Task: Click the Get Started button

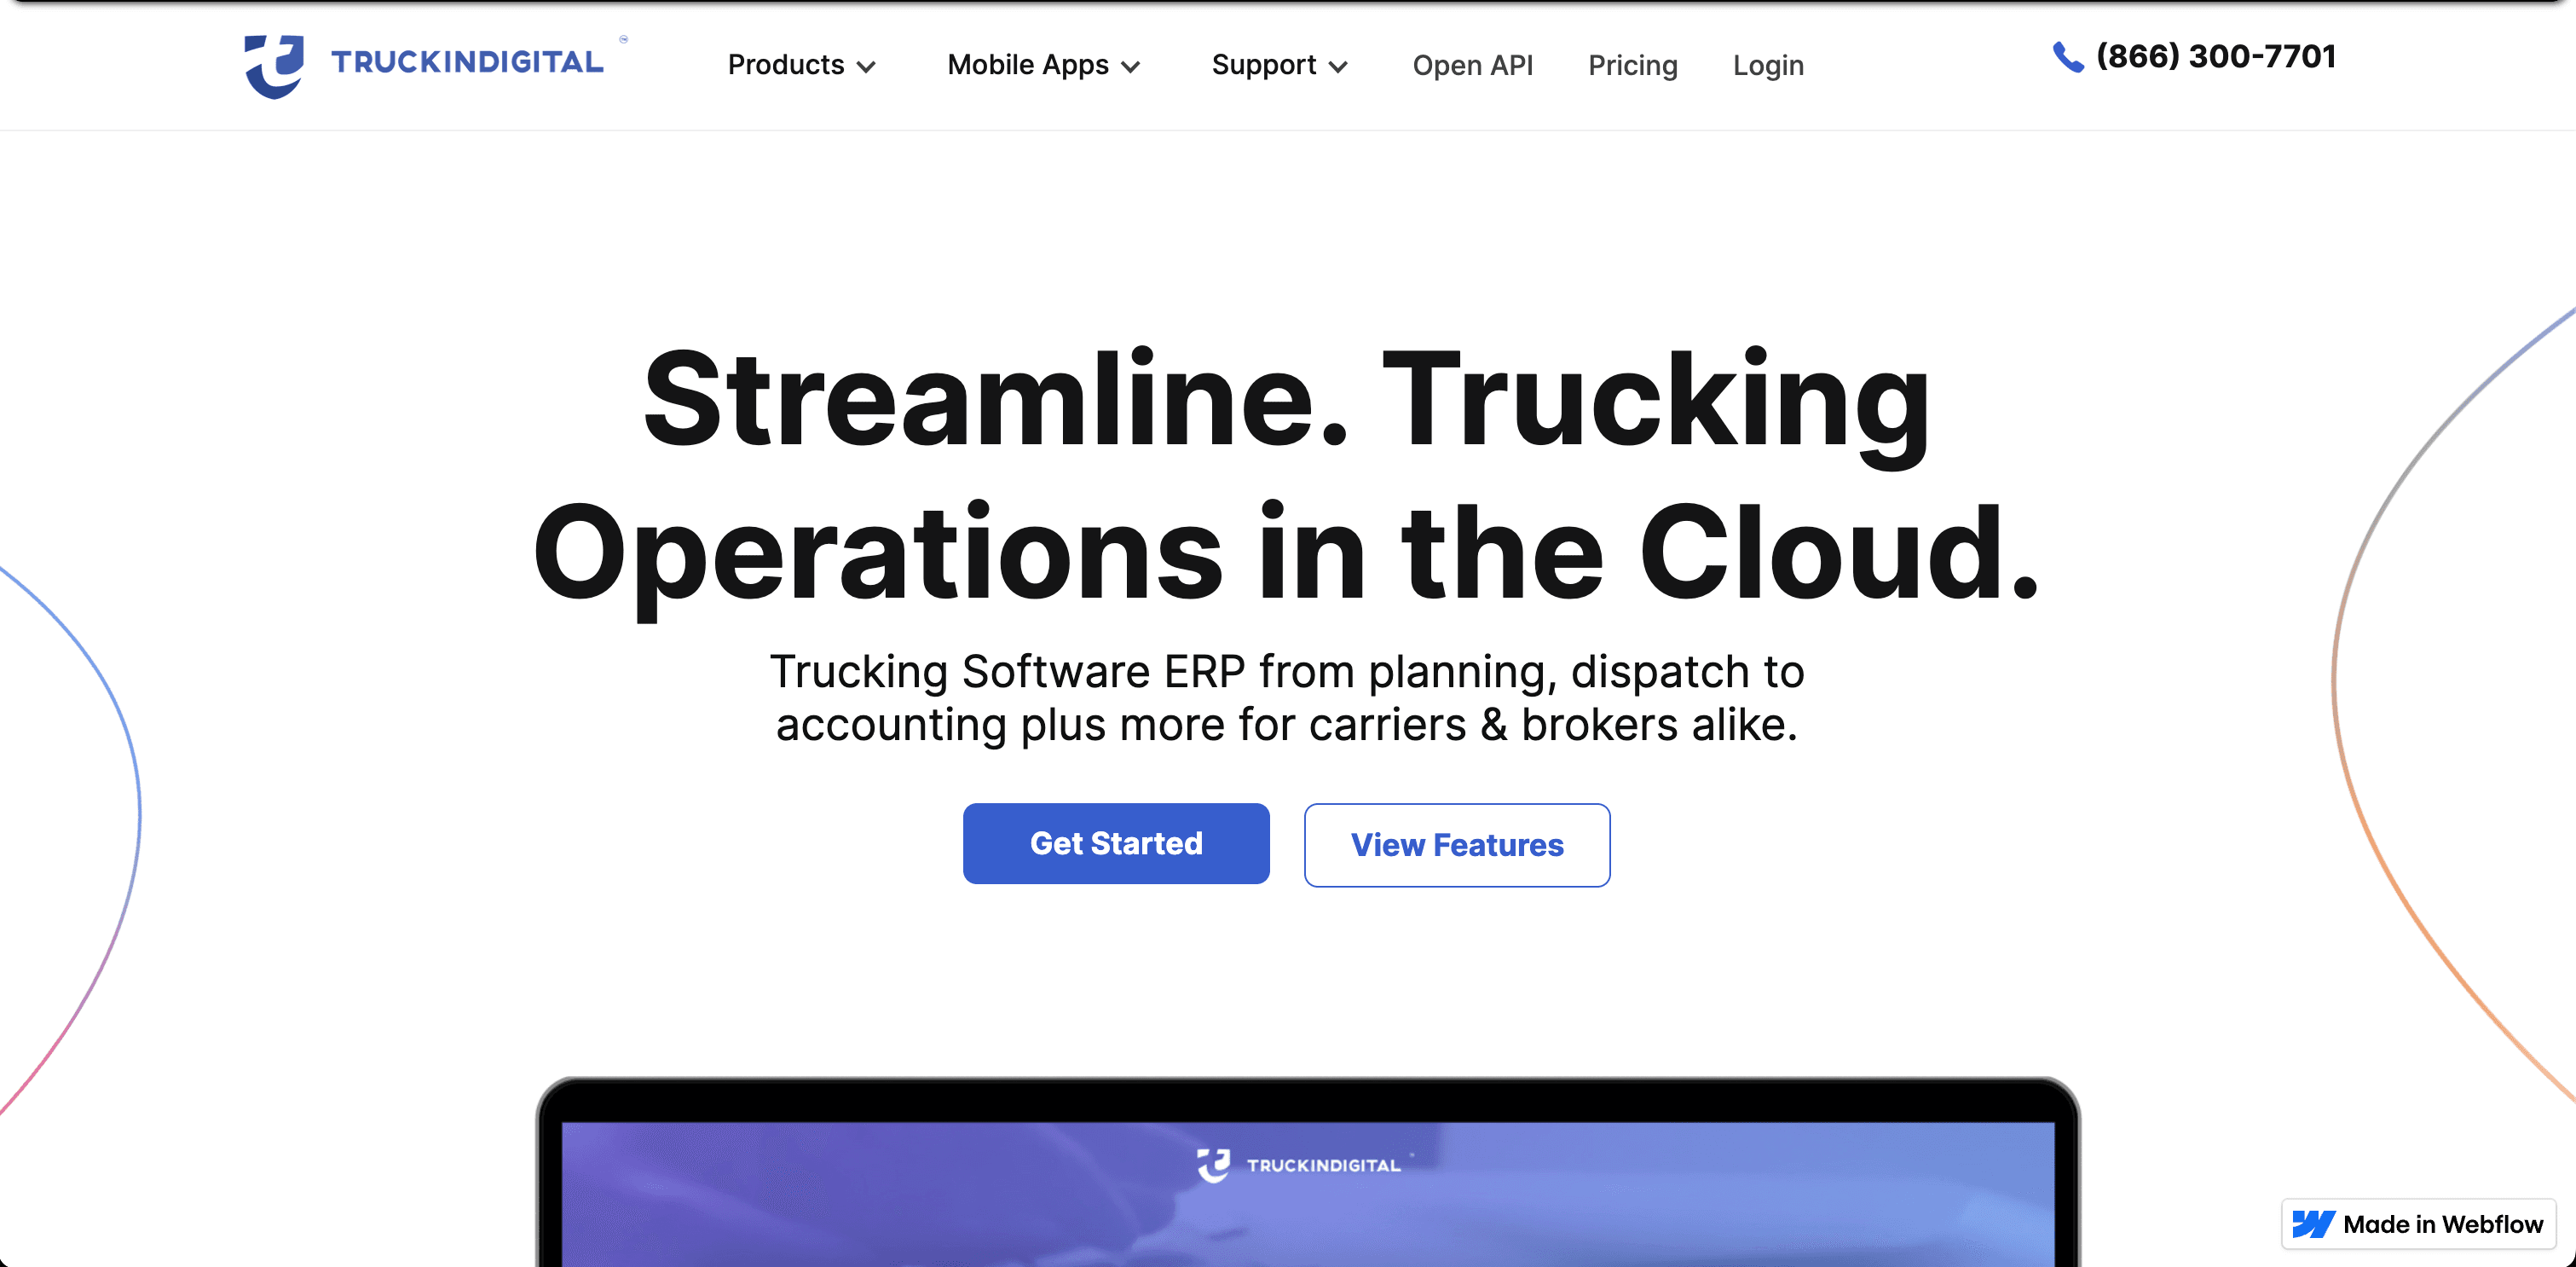Action: point(1115,843)
